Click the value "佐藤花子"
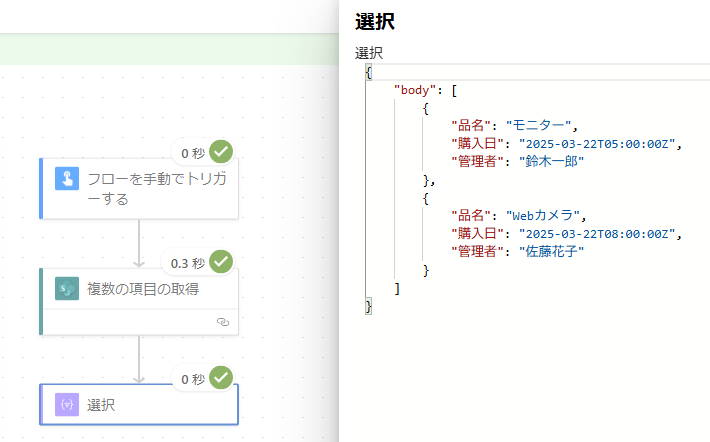This screenshot has height=442, width=710. pos(552,251)
